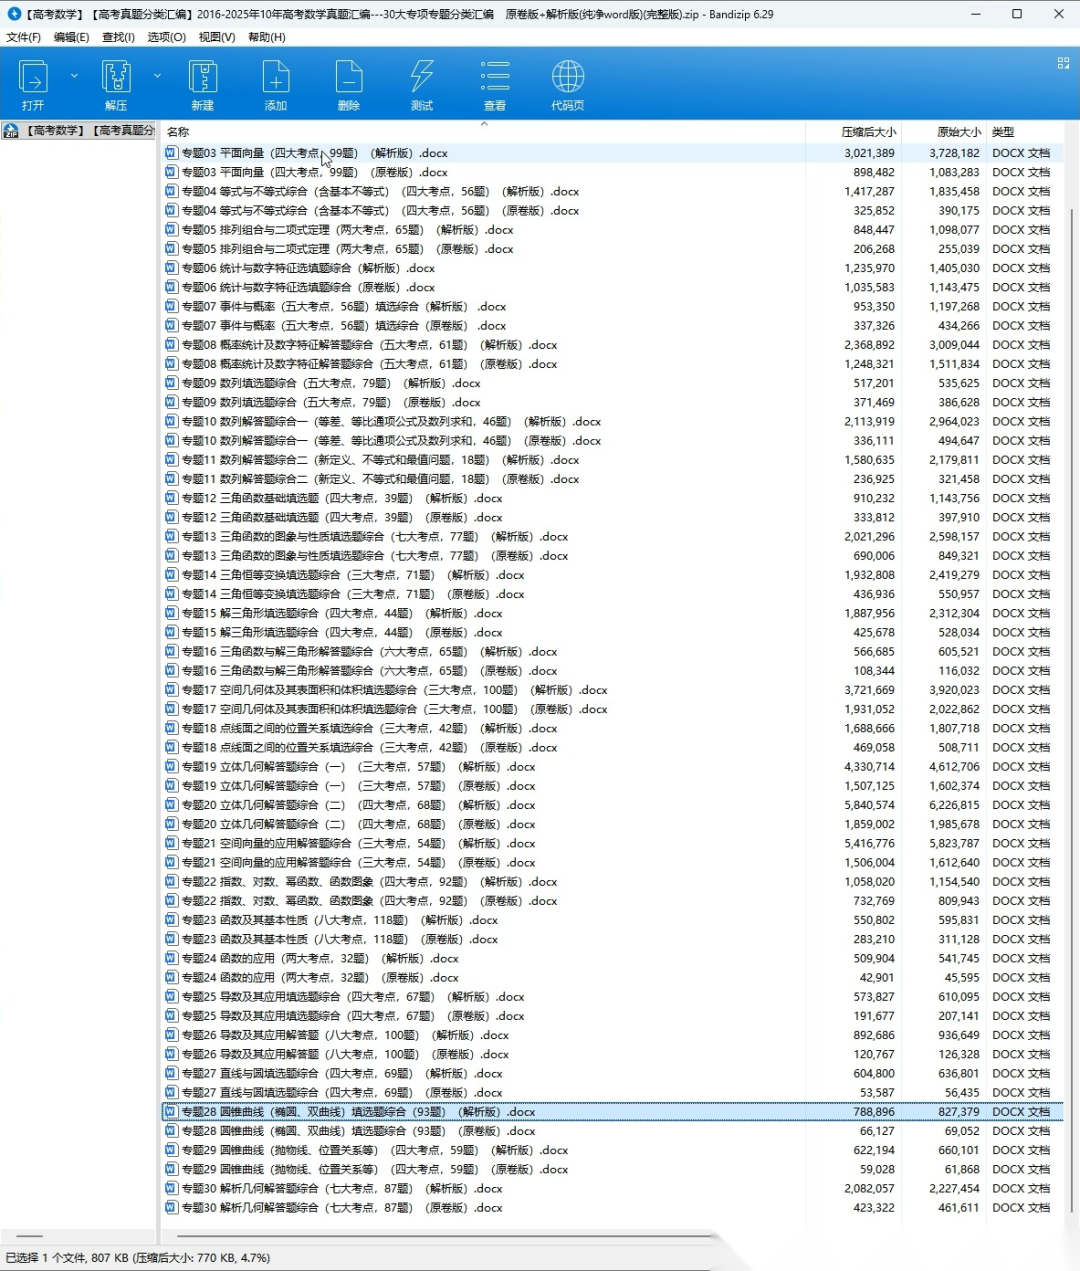Open the Options (选项) menu
This screenshot has height=1271, width=1080.
pyautogui.click(x=166, y=37)
